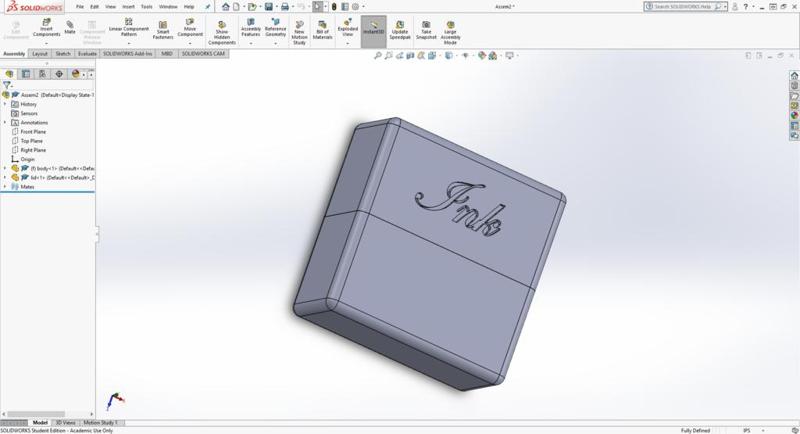This screenshot has width=800, height=434.
Task: Open the DimXpertManager crosshair tab
Action: [x=59, y=74]
